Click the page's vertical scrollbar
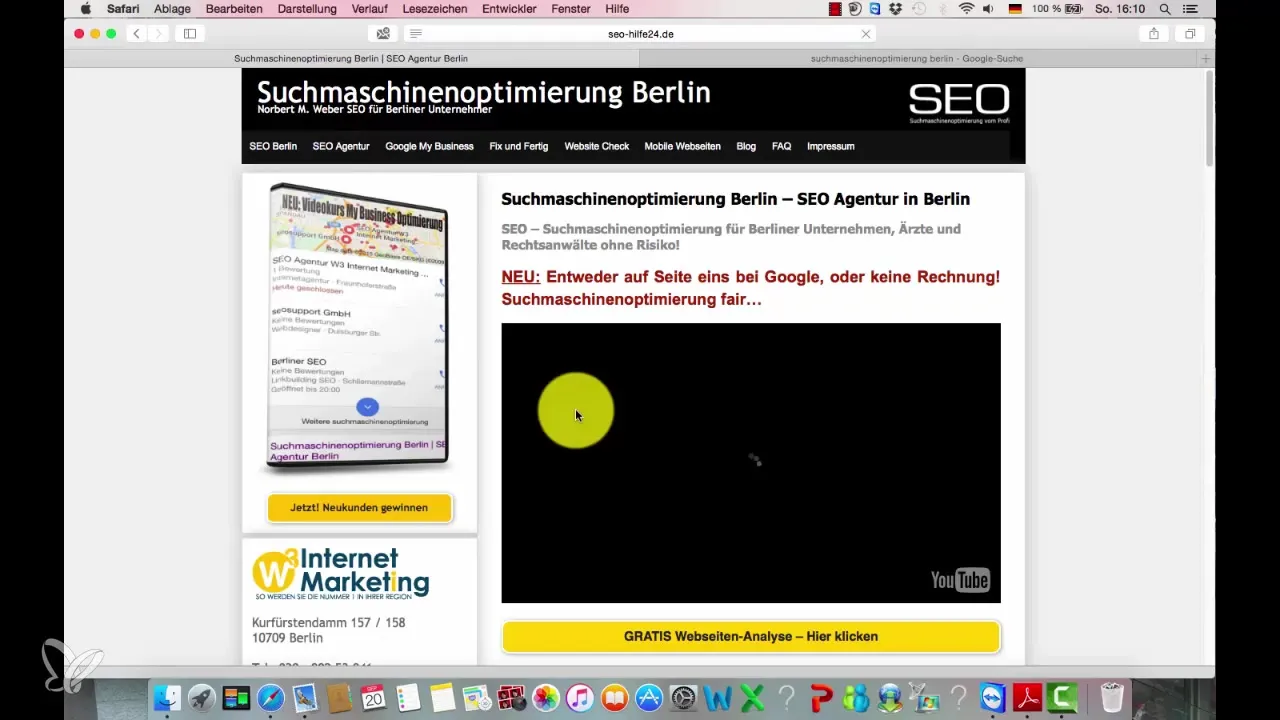 coord(1209,120)
